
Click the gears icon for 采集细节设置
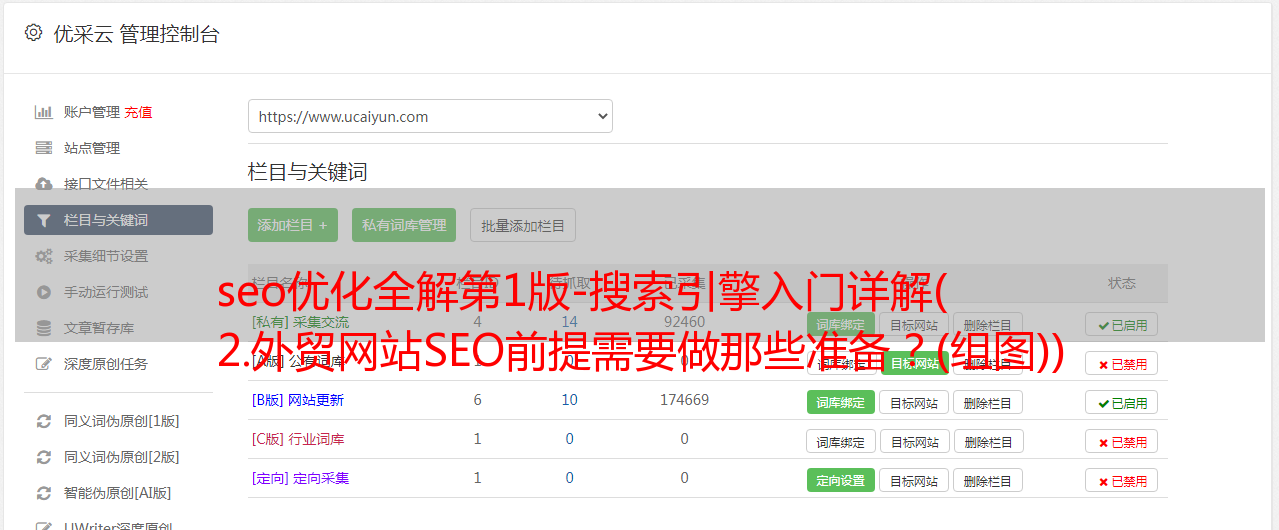point(43,256)
